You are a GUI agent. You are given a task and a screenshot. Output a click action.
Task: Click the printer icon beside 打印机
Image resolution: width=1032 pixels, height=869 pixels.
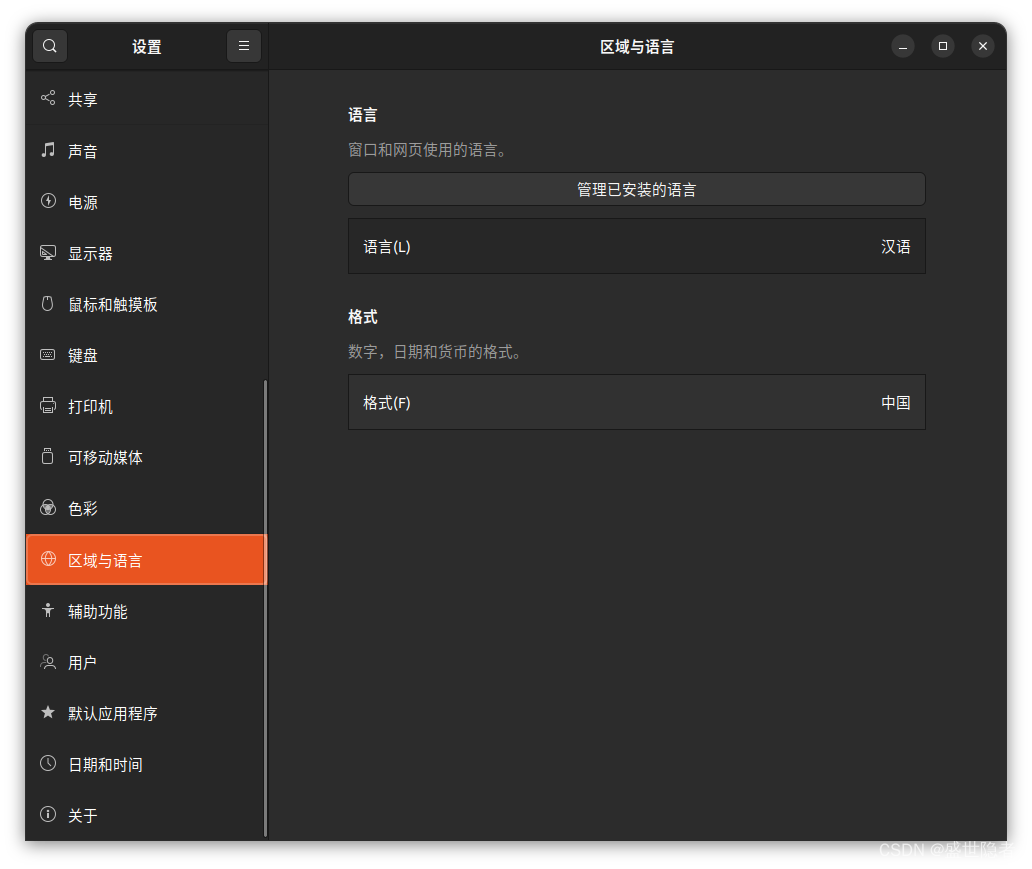48,406
